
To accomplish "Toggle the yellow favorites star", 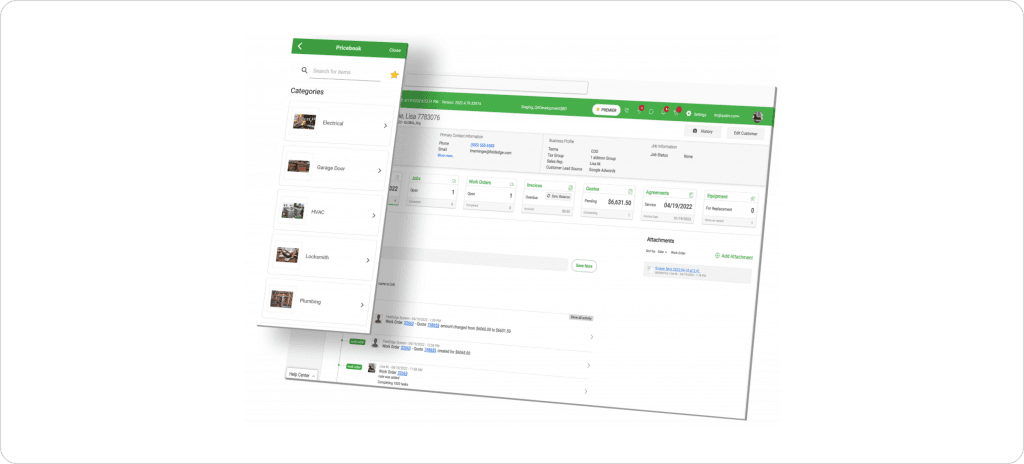I will coord(394,75).
